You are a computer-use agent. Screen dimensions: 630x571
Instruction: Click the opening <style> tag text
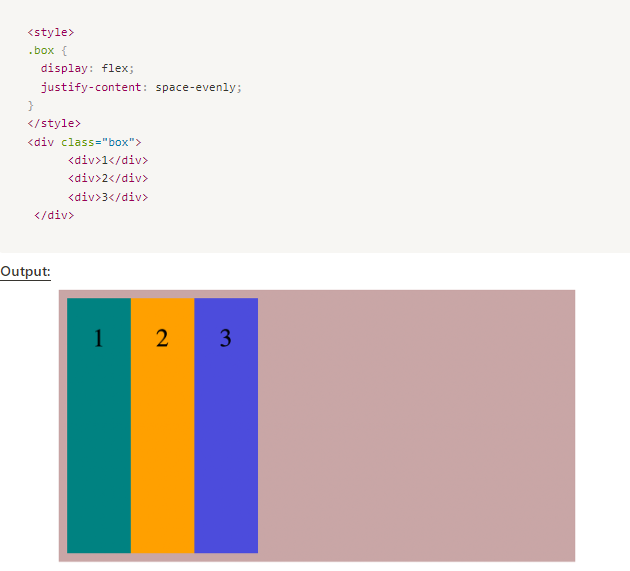[x=51, y=32]
